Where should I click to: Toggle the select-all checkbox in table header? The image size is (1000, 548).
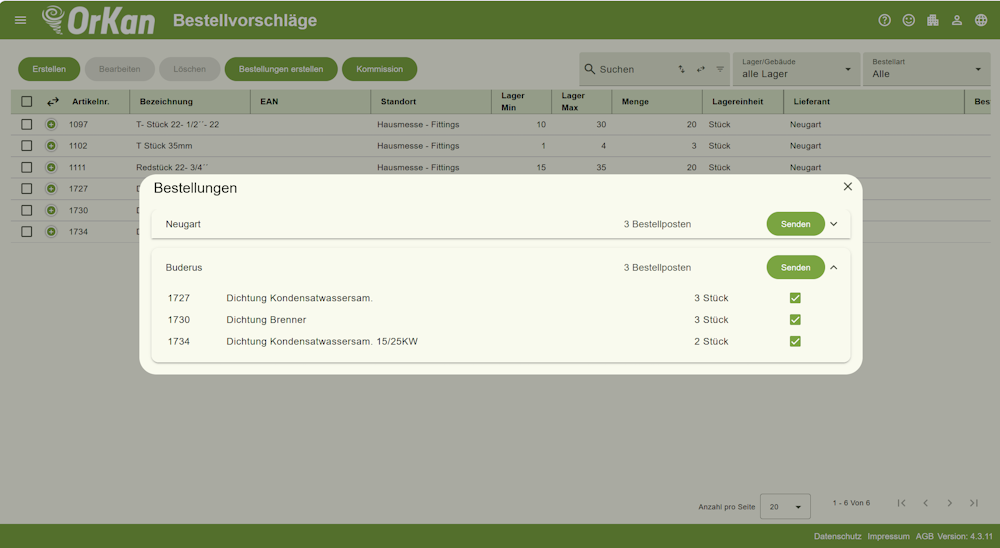click(26, 101)
